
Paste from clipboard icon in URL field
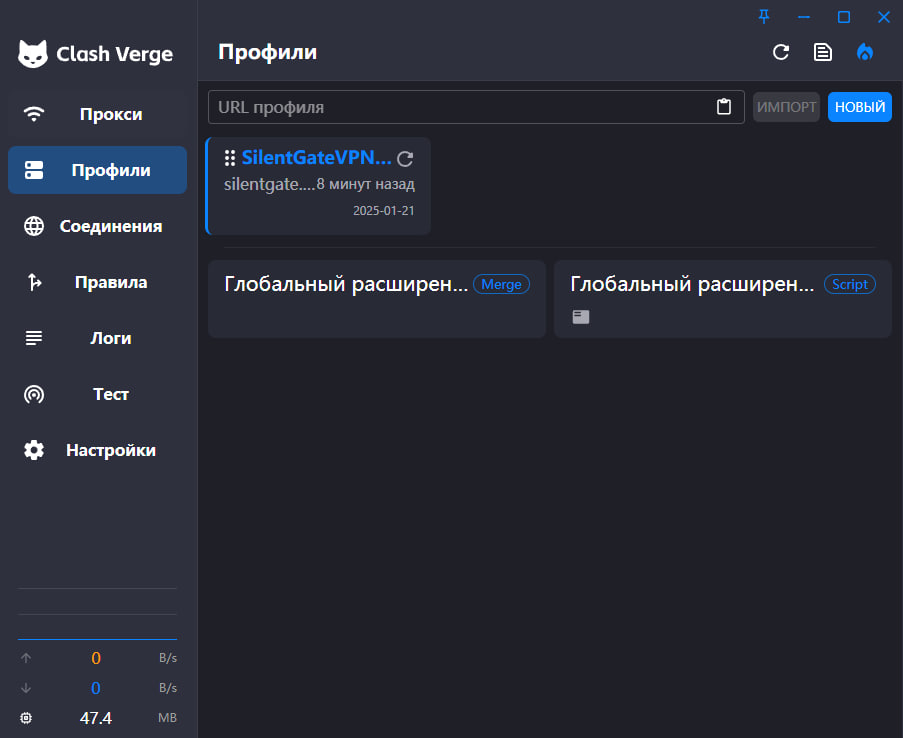coord(724,107)
